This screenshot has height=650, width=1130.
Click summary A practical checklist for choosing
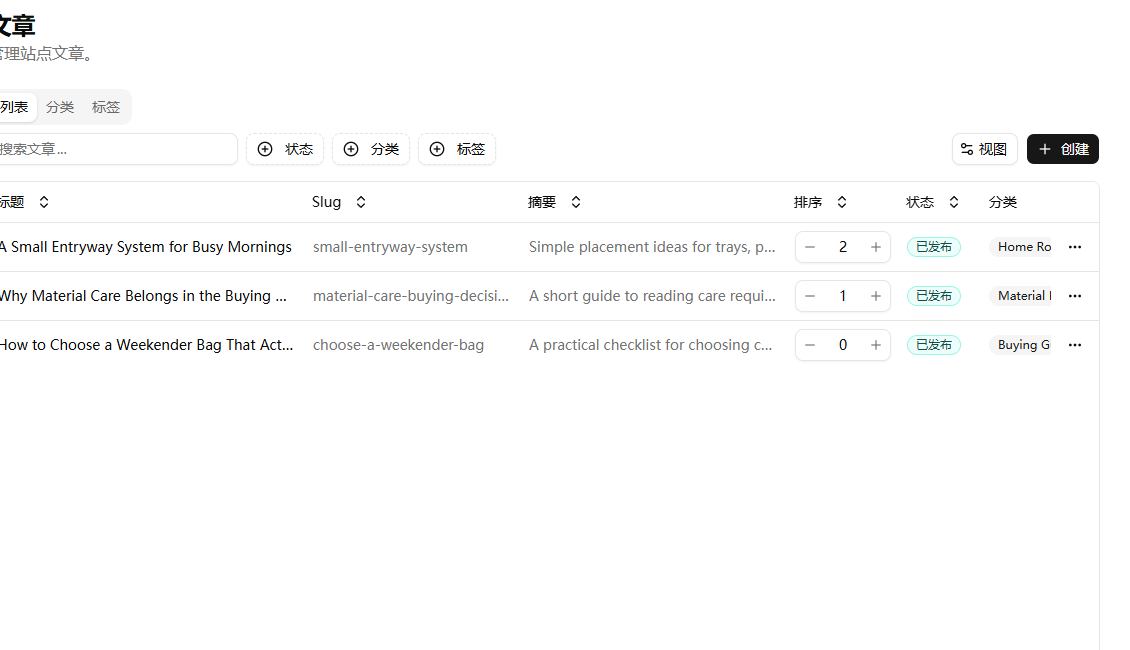click(650, 345)
